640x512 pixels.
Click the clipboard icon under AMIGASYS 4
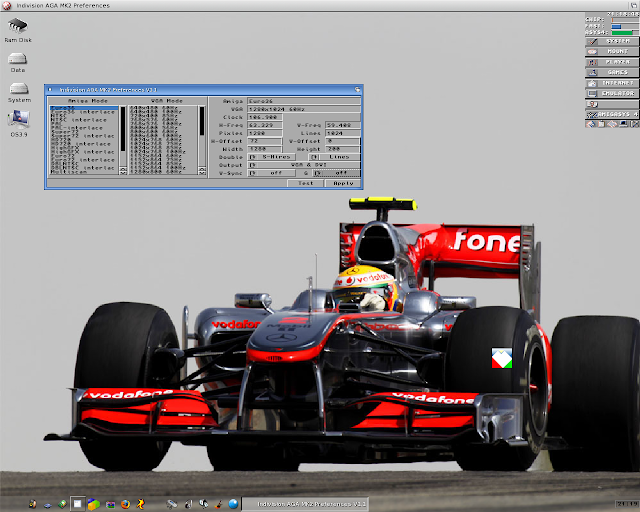pos(602,124)
